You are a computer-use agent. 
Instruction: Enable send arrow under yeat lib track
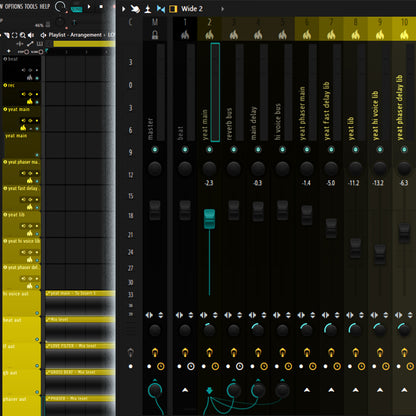[x=355, y=390]
